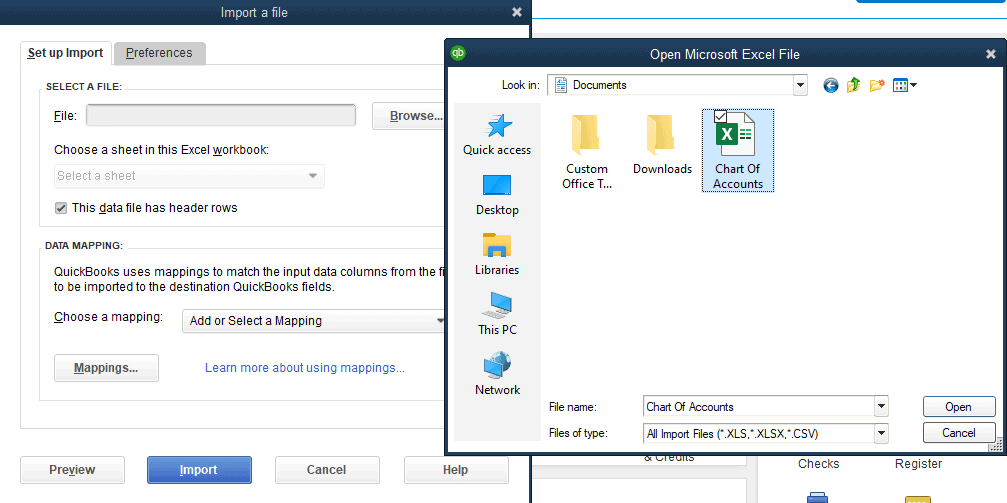Expand the File name dropdown arrow
Image resolution: width=1007 pixels, height=503 pixels.
coord(882,406)
